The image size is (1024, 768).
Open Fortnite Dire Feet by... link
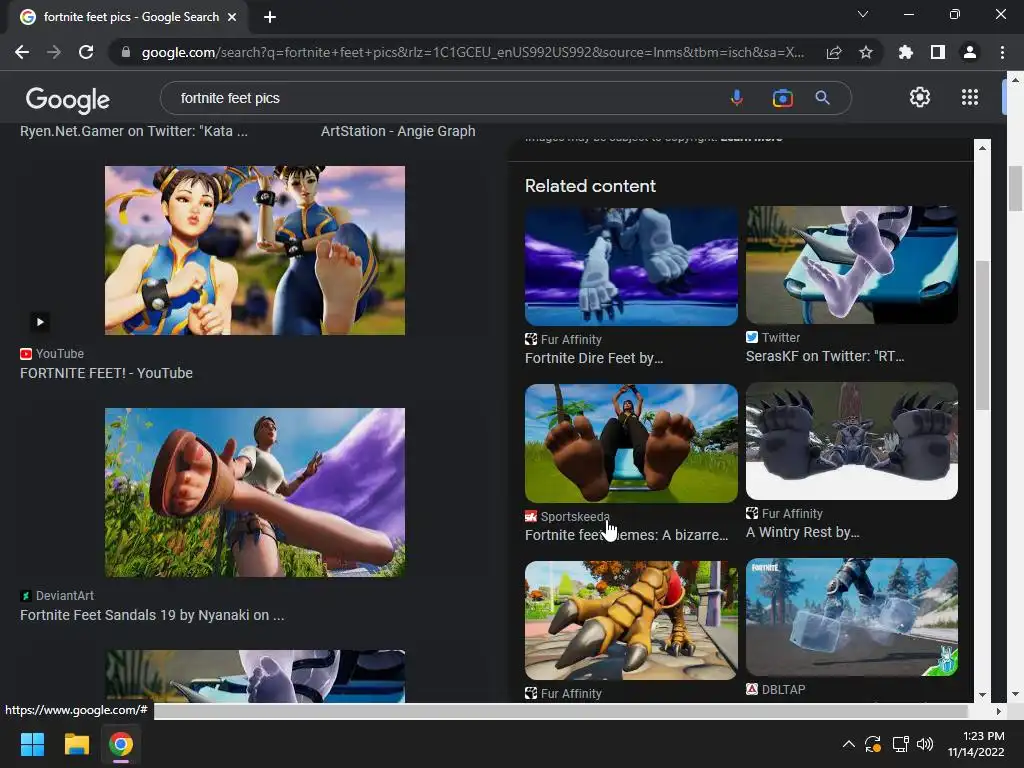pyautogui.click(x=594, y=358)
